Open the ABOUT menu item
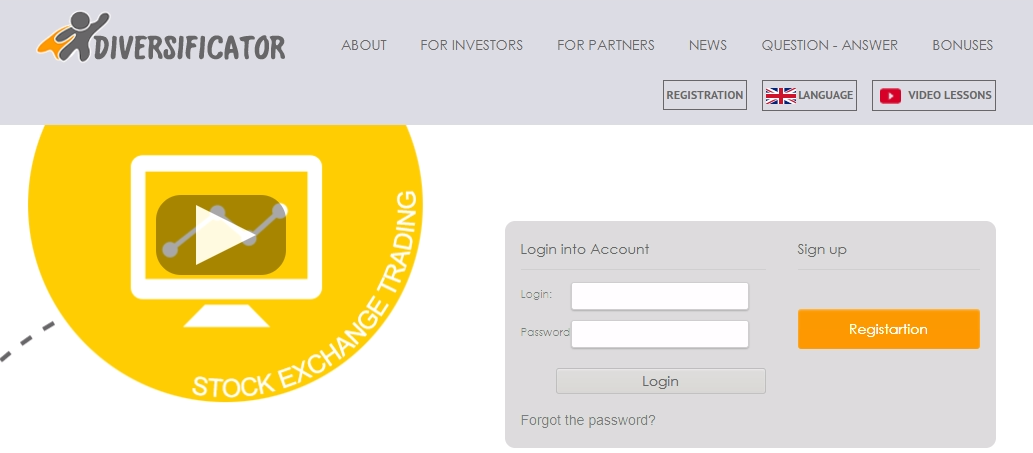The height and width of the screenshot is (453, 1033). (364, 45)
